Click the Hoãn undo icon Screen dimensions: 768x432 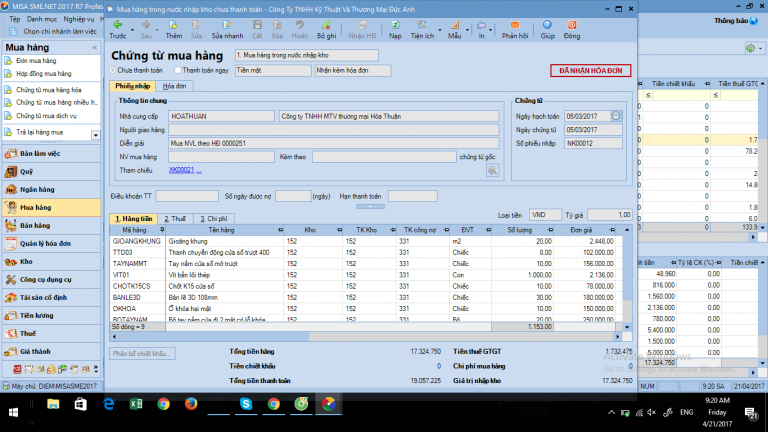(299, 29)
